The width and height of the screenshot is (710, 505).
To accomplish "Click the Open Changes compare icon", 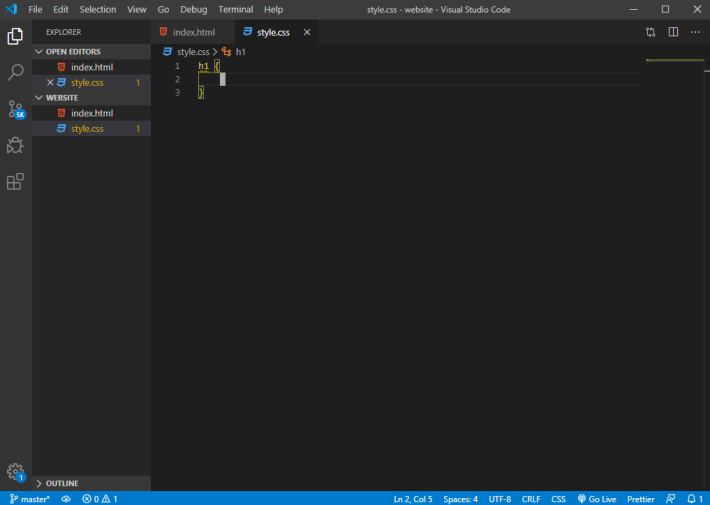I will (650, 32).
